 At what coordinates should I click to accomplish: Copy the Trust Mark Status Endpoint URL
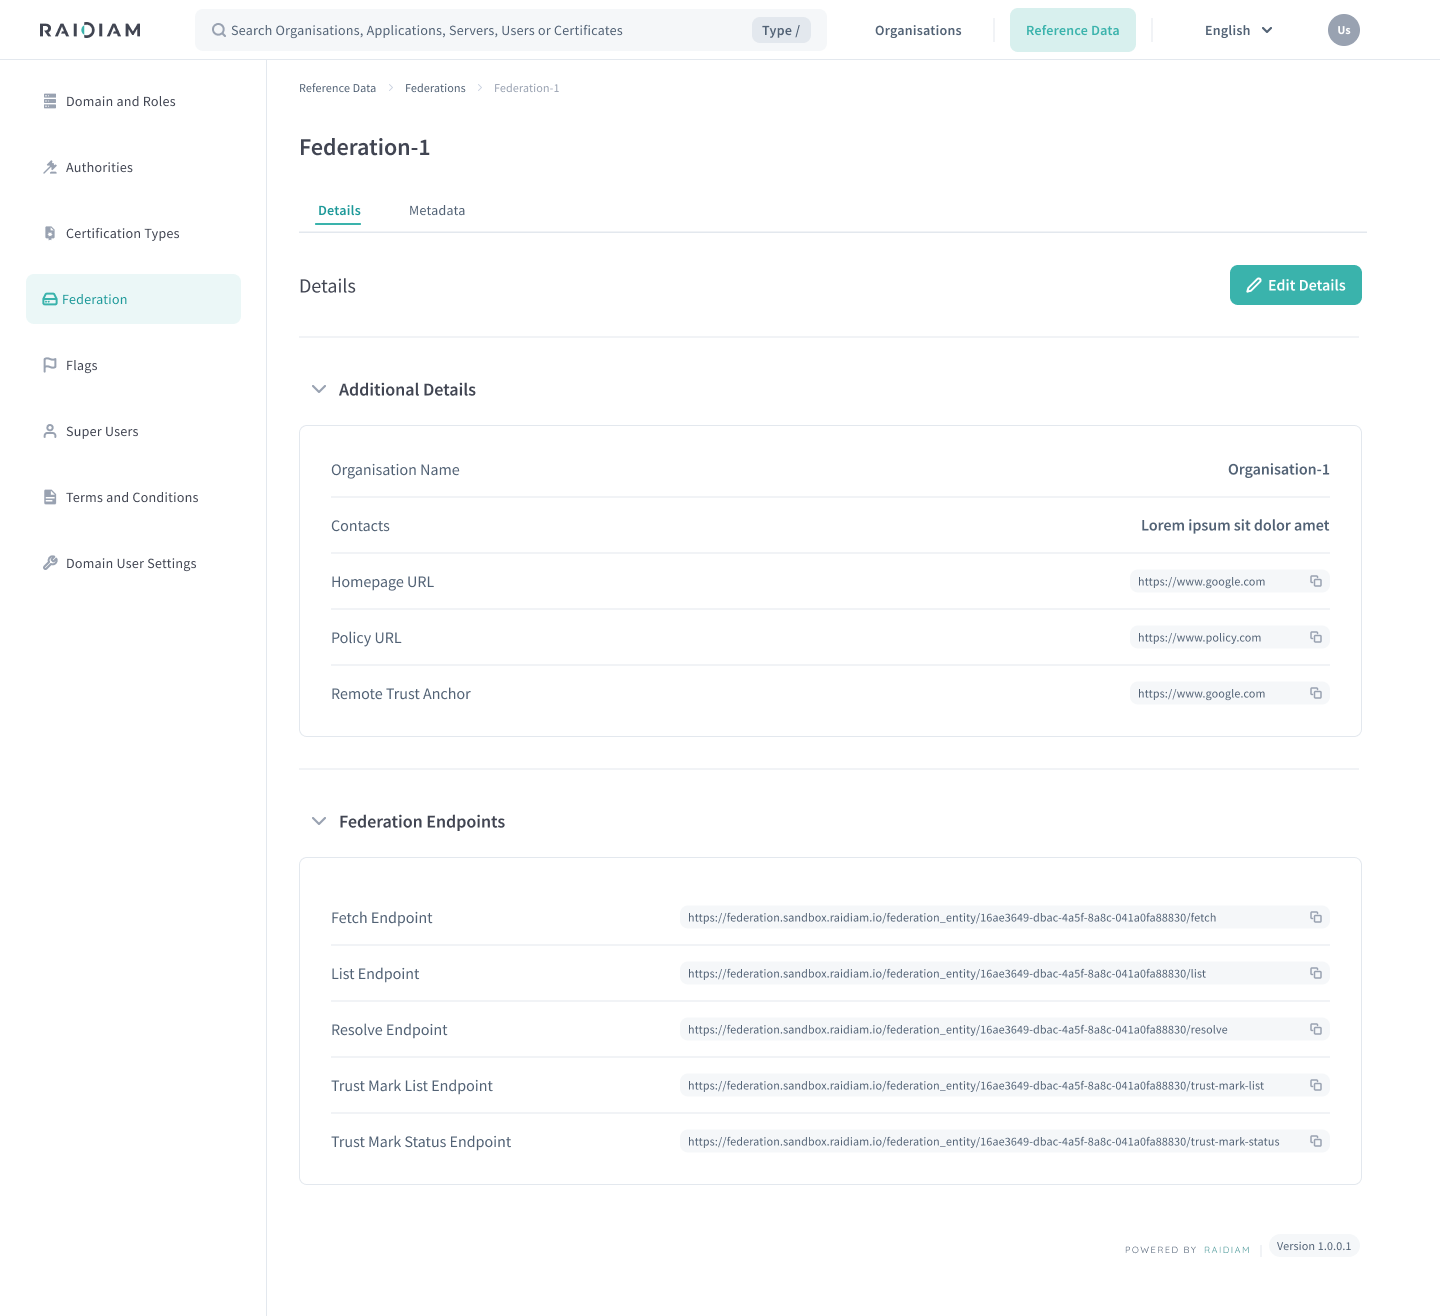pos(1316,1141)
